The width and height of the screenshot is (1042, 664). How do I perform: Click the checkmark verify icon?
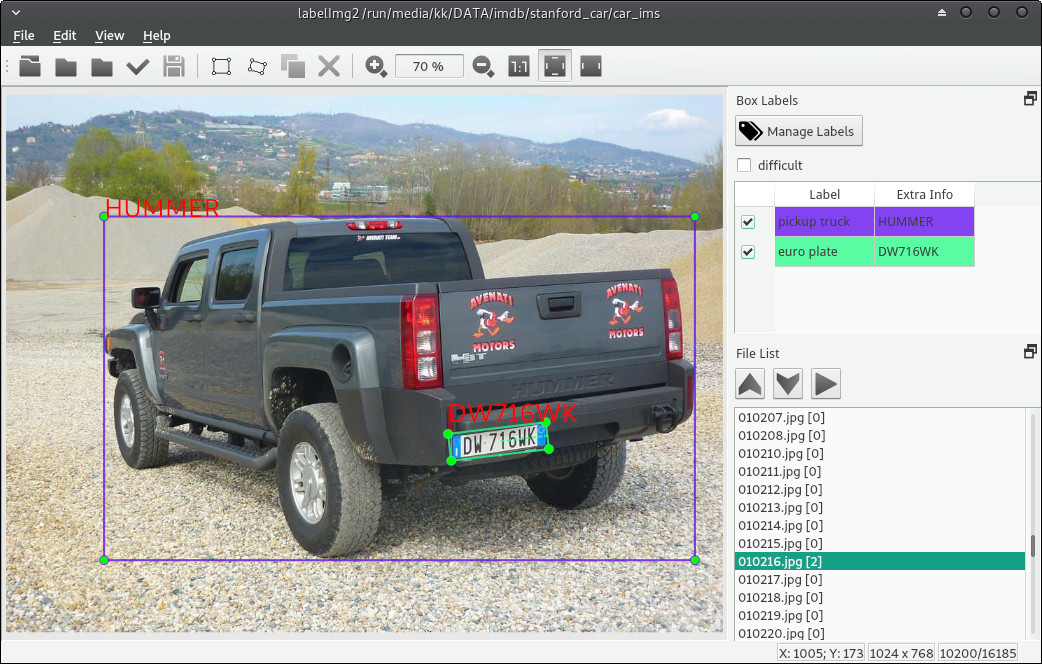[138, 66]
